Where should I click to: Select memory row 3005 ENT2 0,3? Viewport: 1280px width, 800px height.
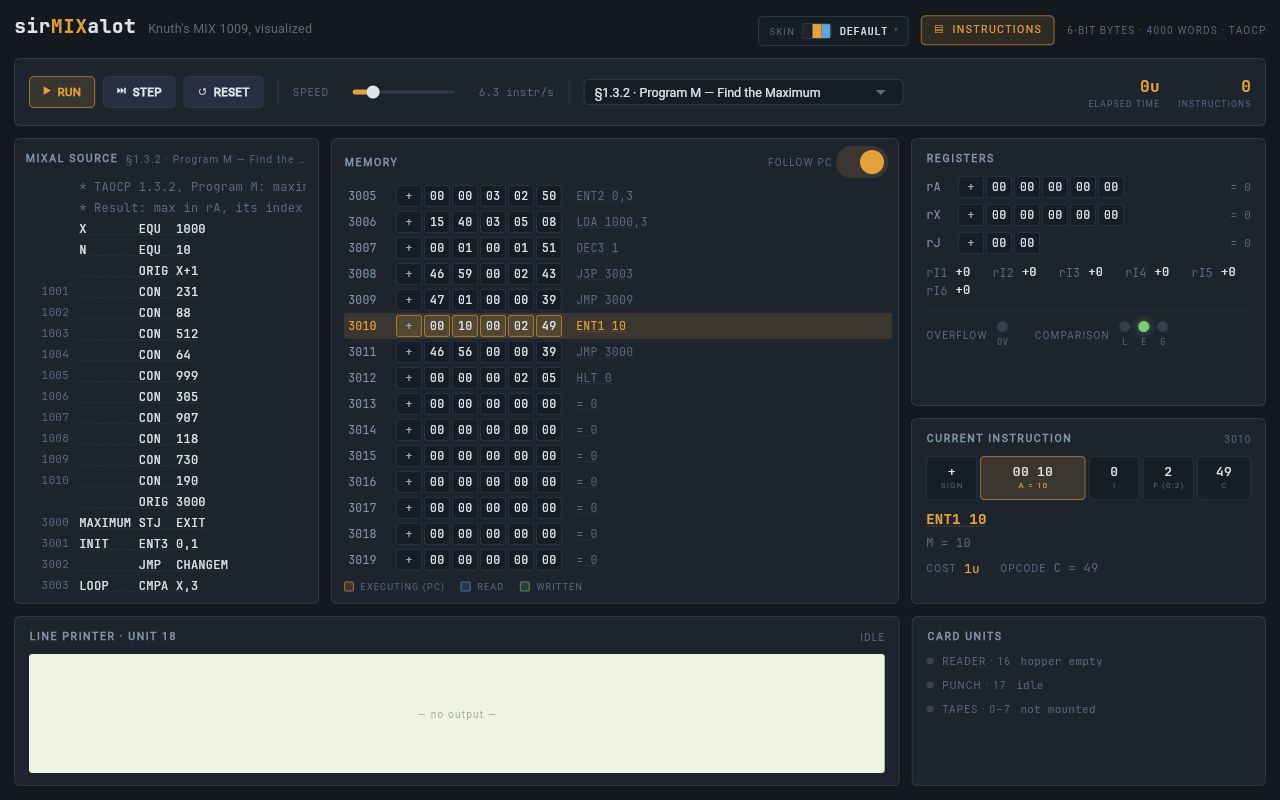618,196
